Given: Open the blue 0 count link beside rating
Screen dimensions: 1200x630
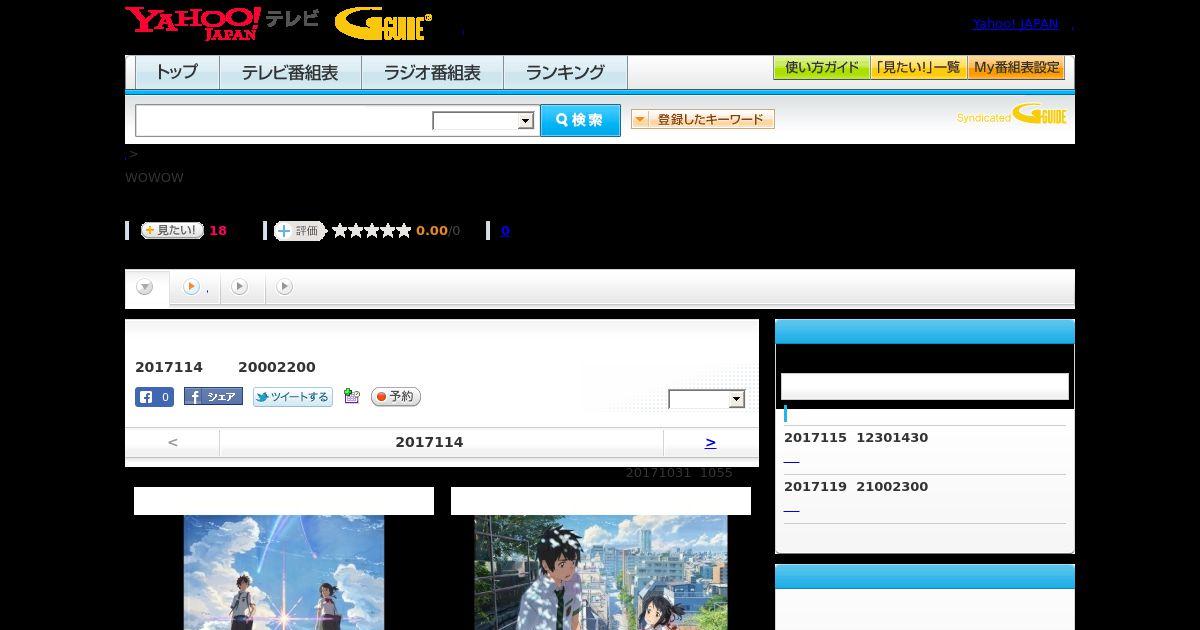Looking at the screenshot, I should pyautogui.click(x=505, y=231).
